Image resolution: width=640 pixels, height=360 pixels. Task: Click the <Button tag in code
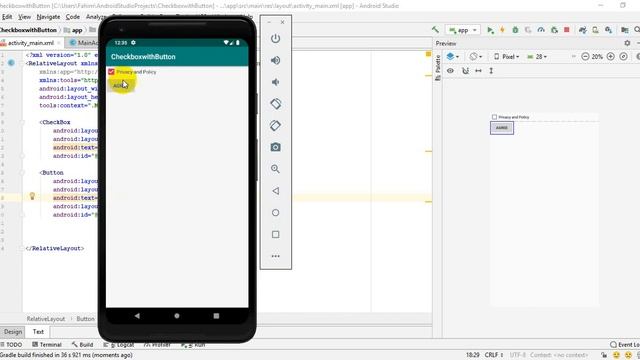click(x=51, y=173)
